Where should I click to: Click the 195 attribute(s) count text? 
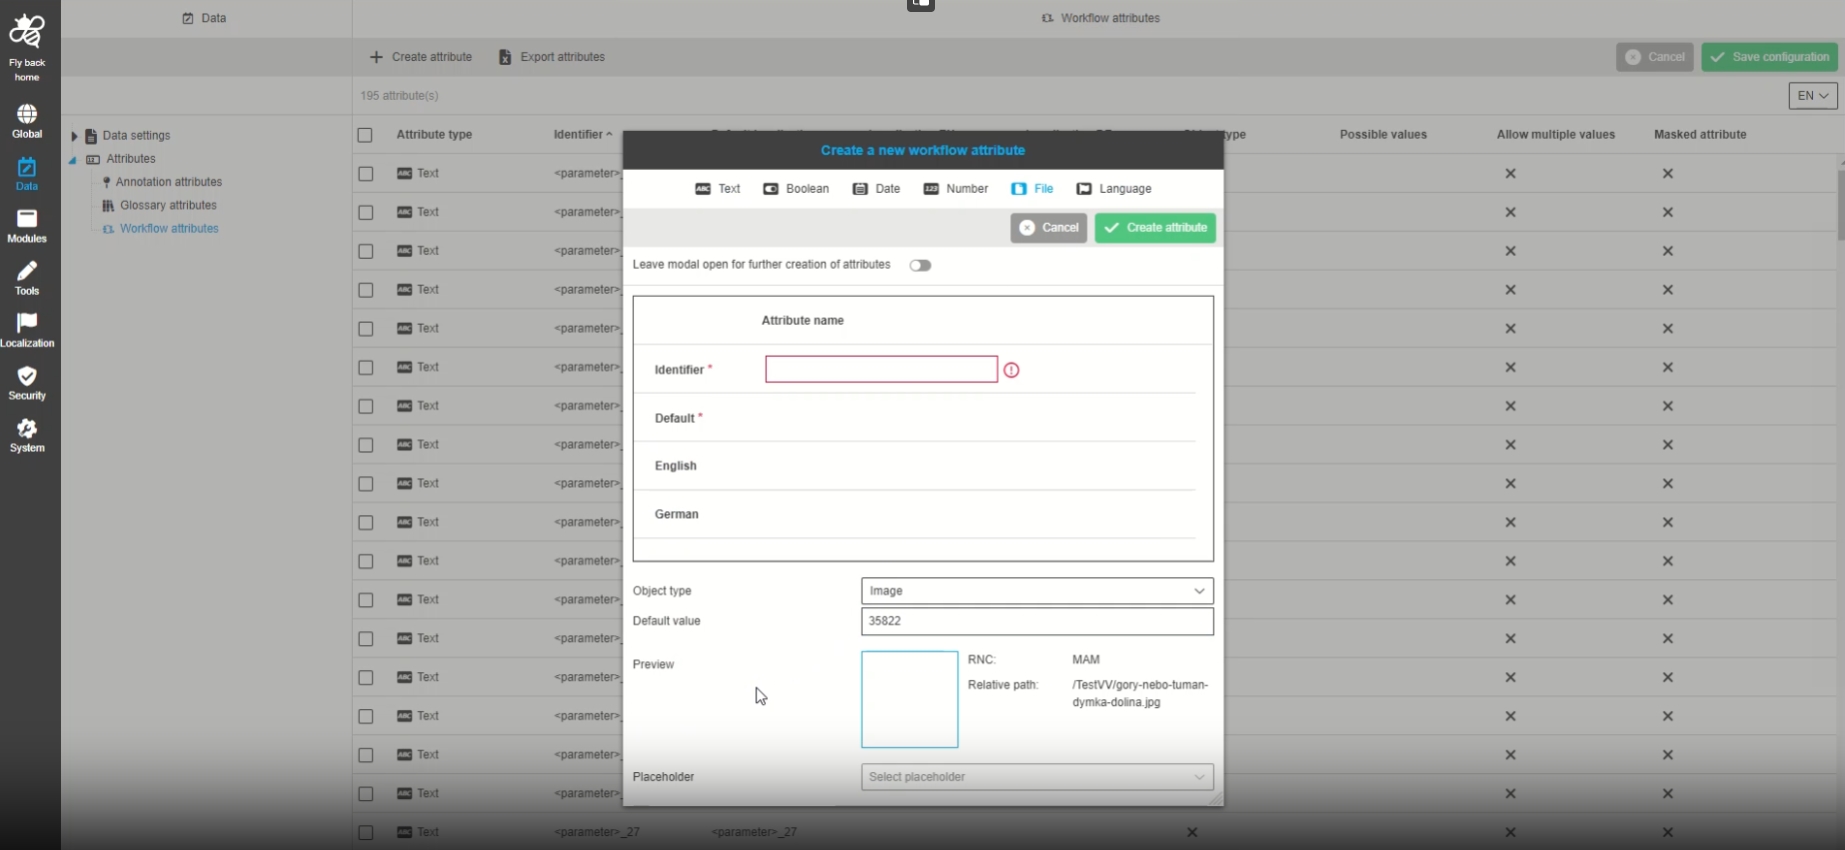399,96
